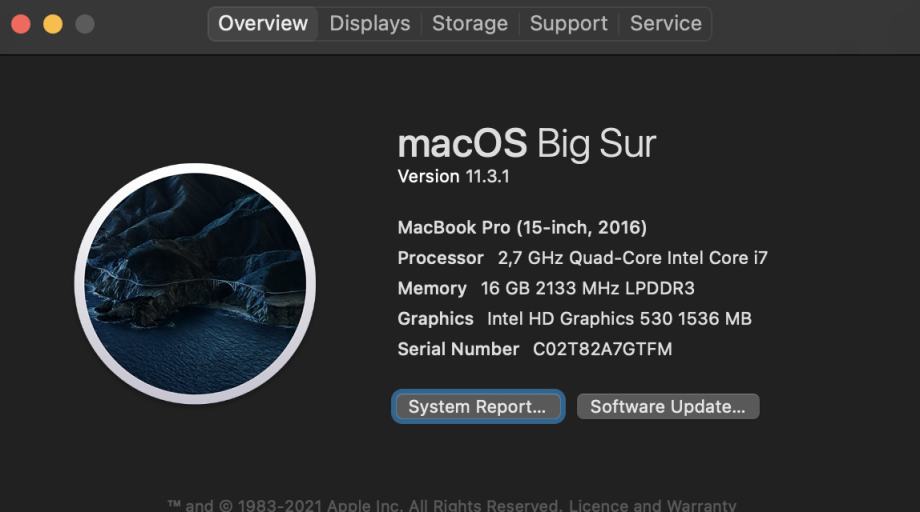Click the Intel HD Graphics 530 line
This screenshot has height=512, width=920.
click(x=574, y=318)
